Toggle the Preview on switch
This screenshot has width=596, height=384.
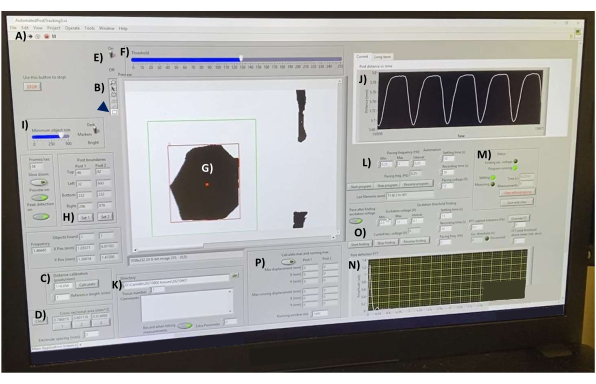click(x=40, y=197)
